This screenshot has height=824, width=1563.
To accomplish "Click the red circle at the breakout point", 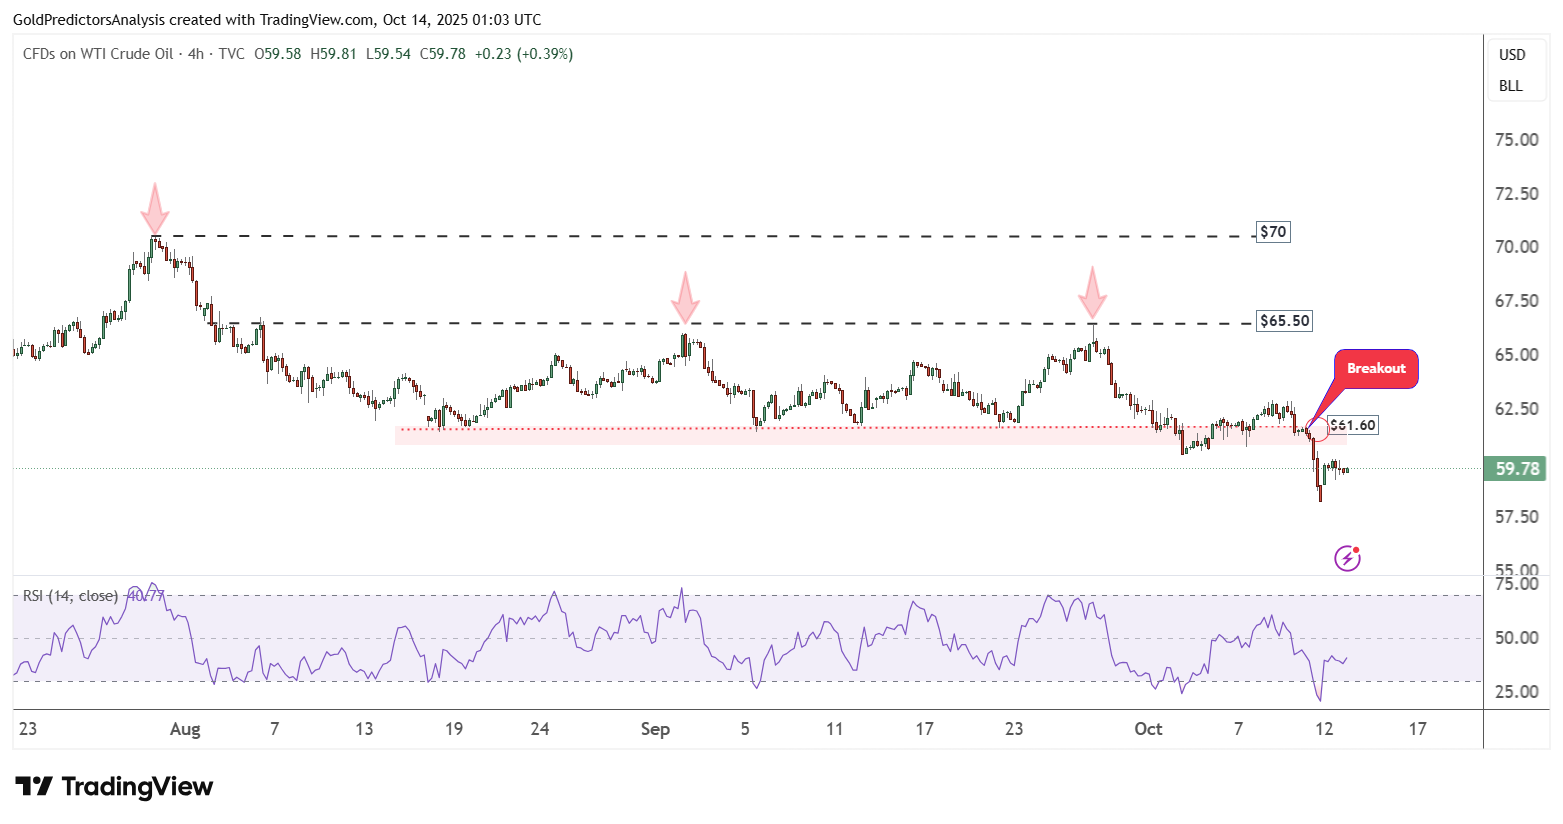I will (1318, 430).
